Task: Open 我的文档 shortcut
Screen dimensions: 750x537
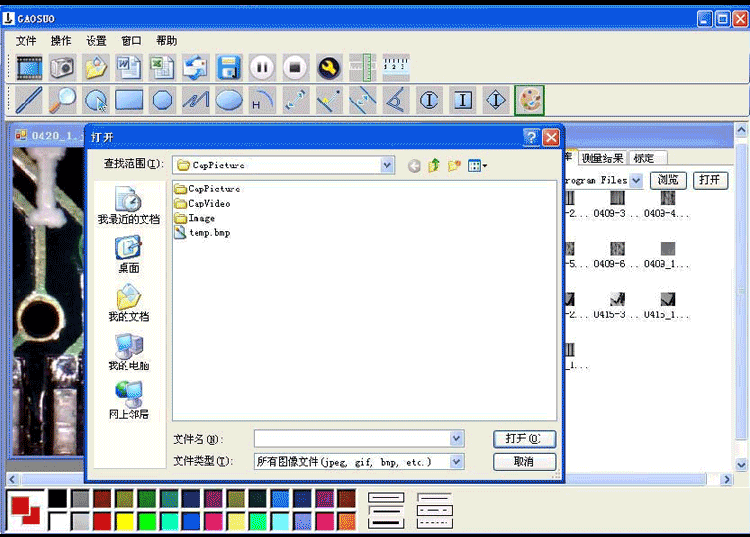Action: 129,303
